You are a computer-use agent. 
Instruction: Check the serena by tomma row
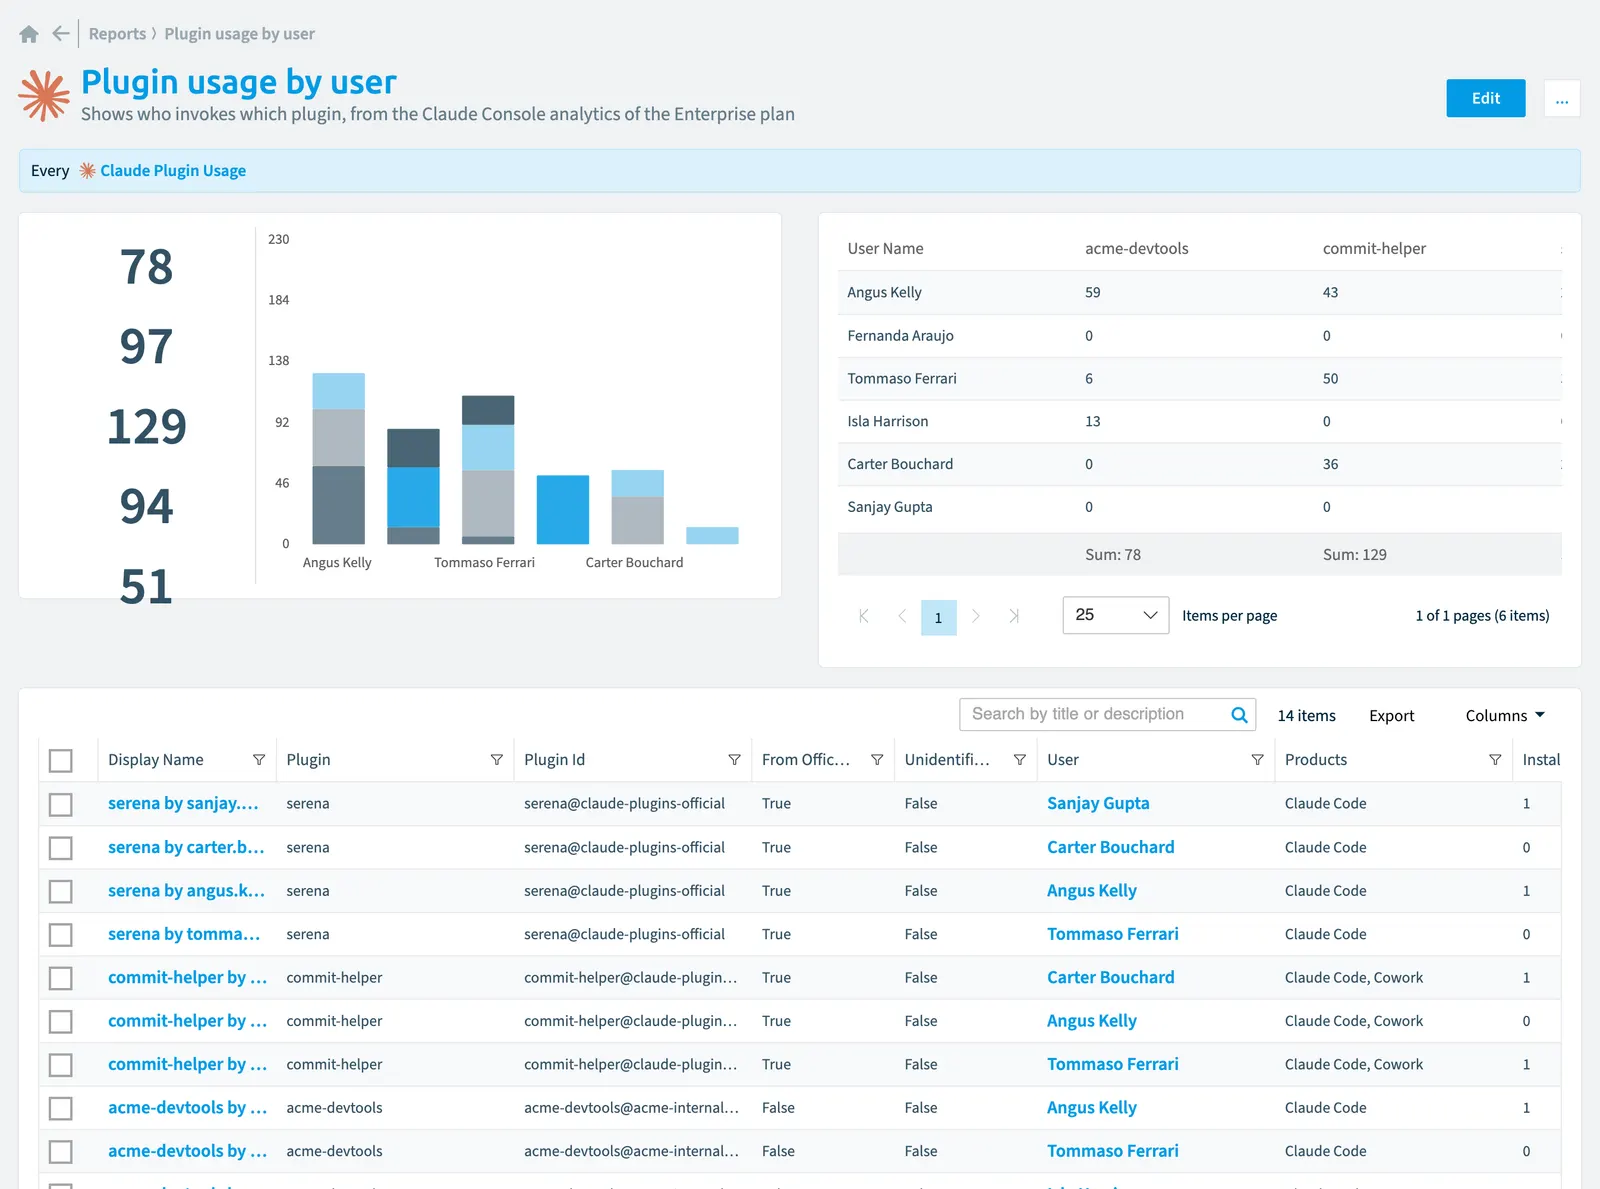61,935
